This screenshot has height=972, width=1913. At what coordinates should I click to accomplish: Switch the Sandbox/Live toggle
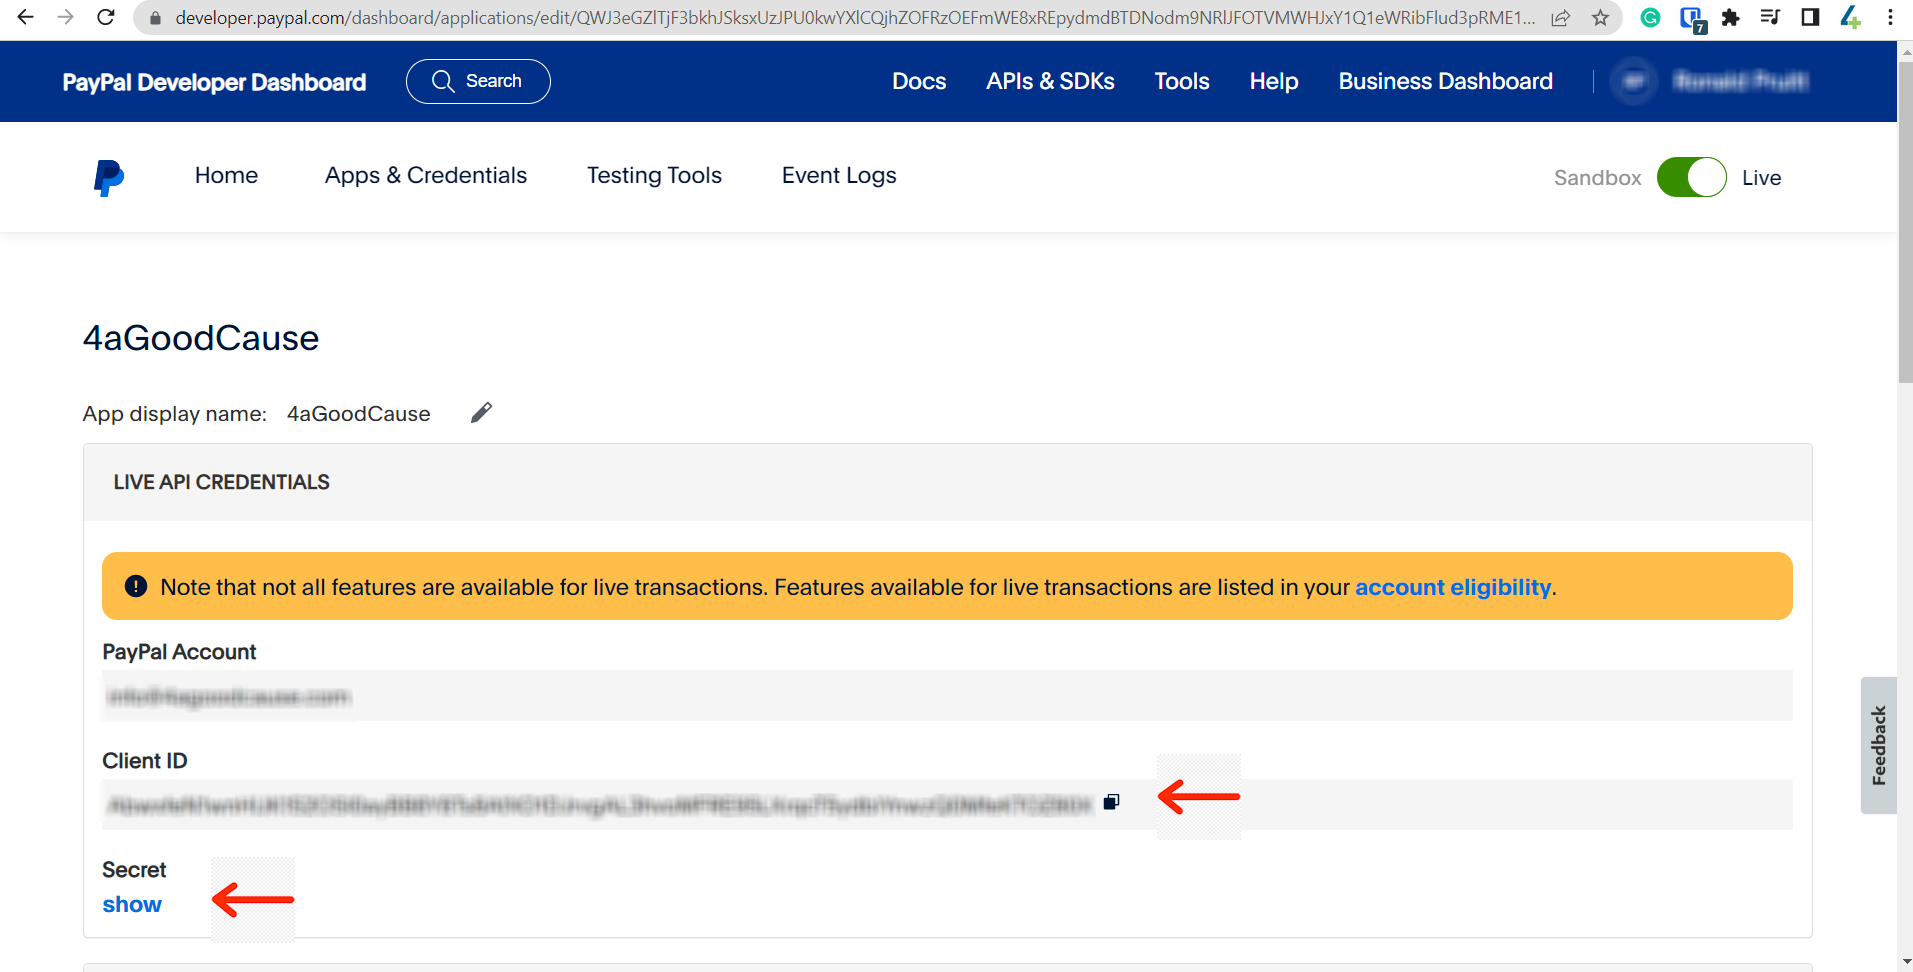1691,178
